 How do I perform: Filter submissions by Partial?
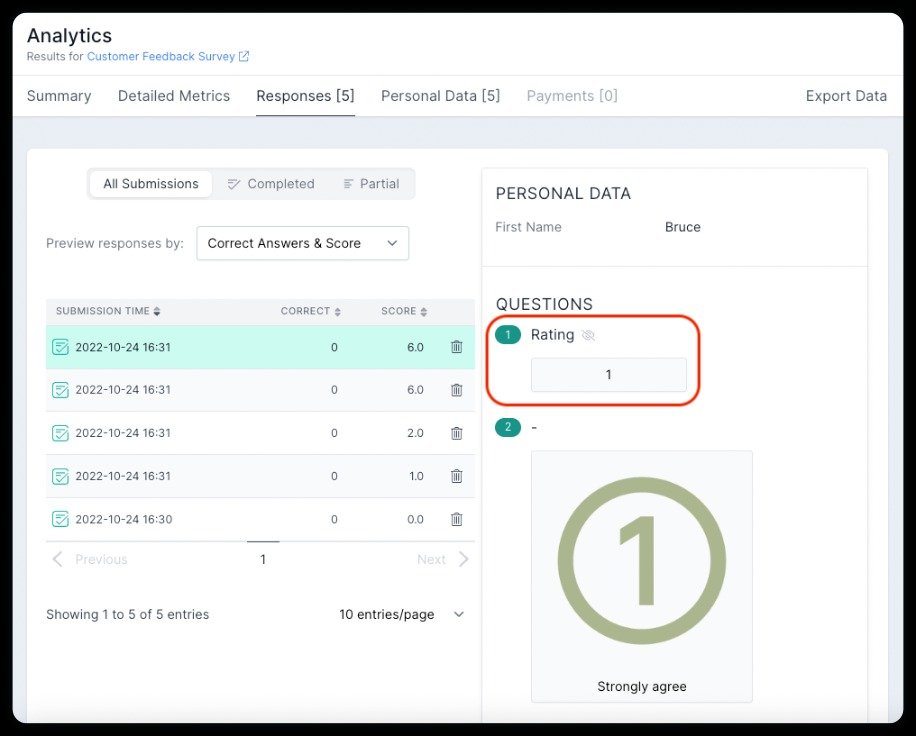click(x=370, y=183)
